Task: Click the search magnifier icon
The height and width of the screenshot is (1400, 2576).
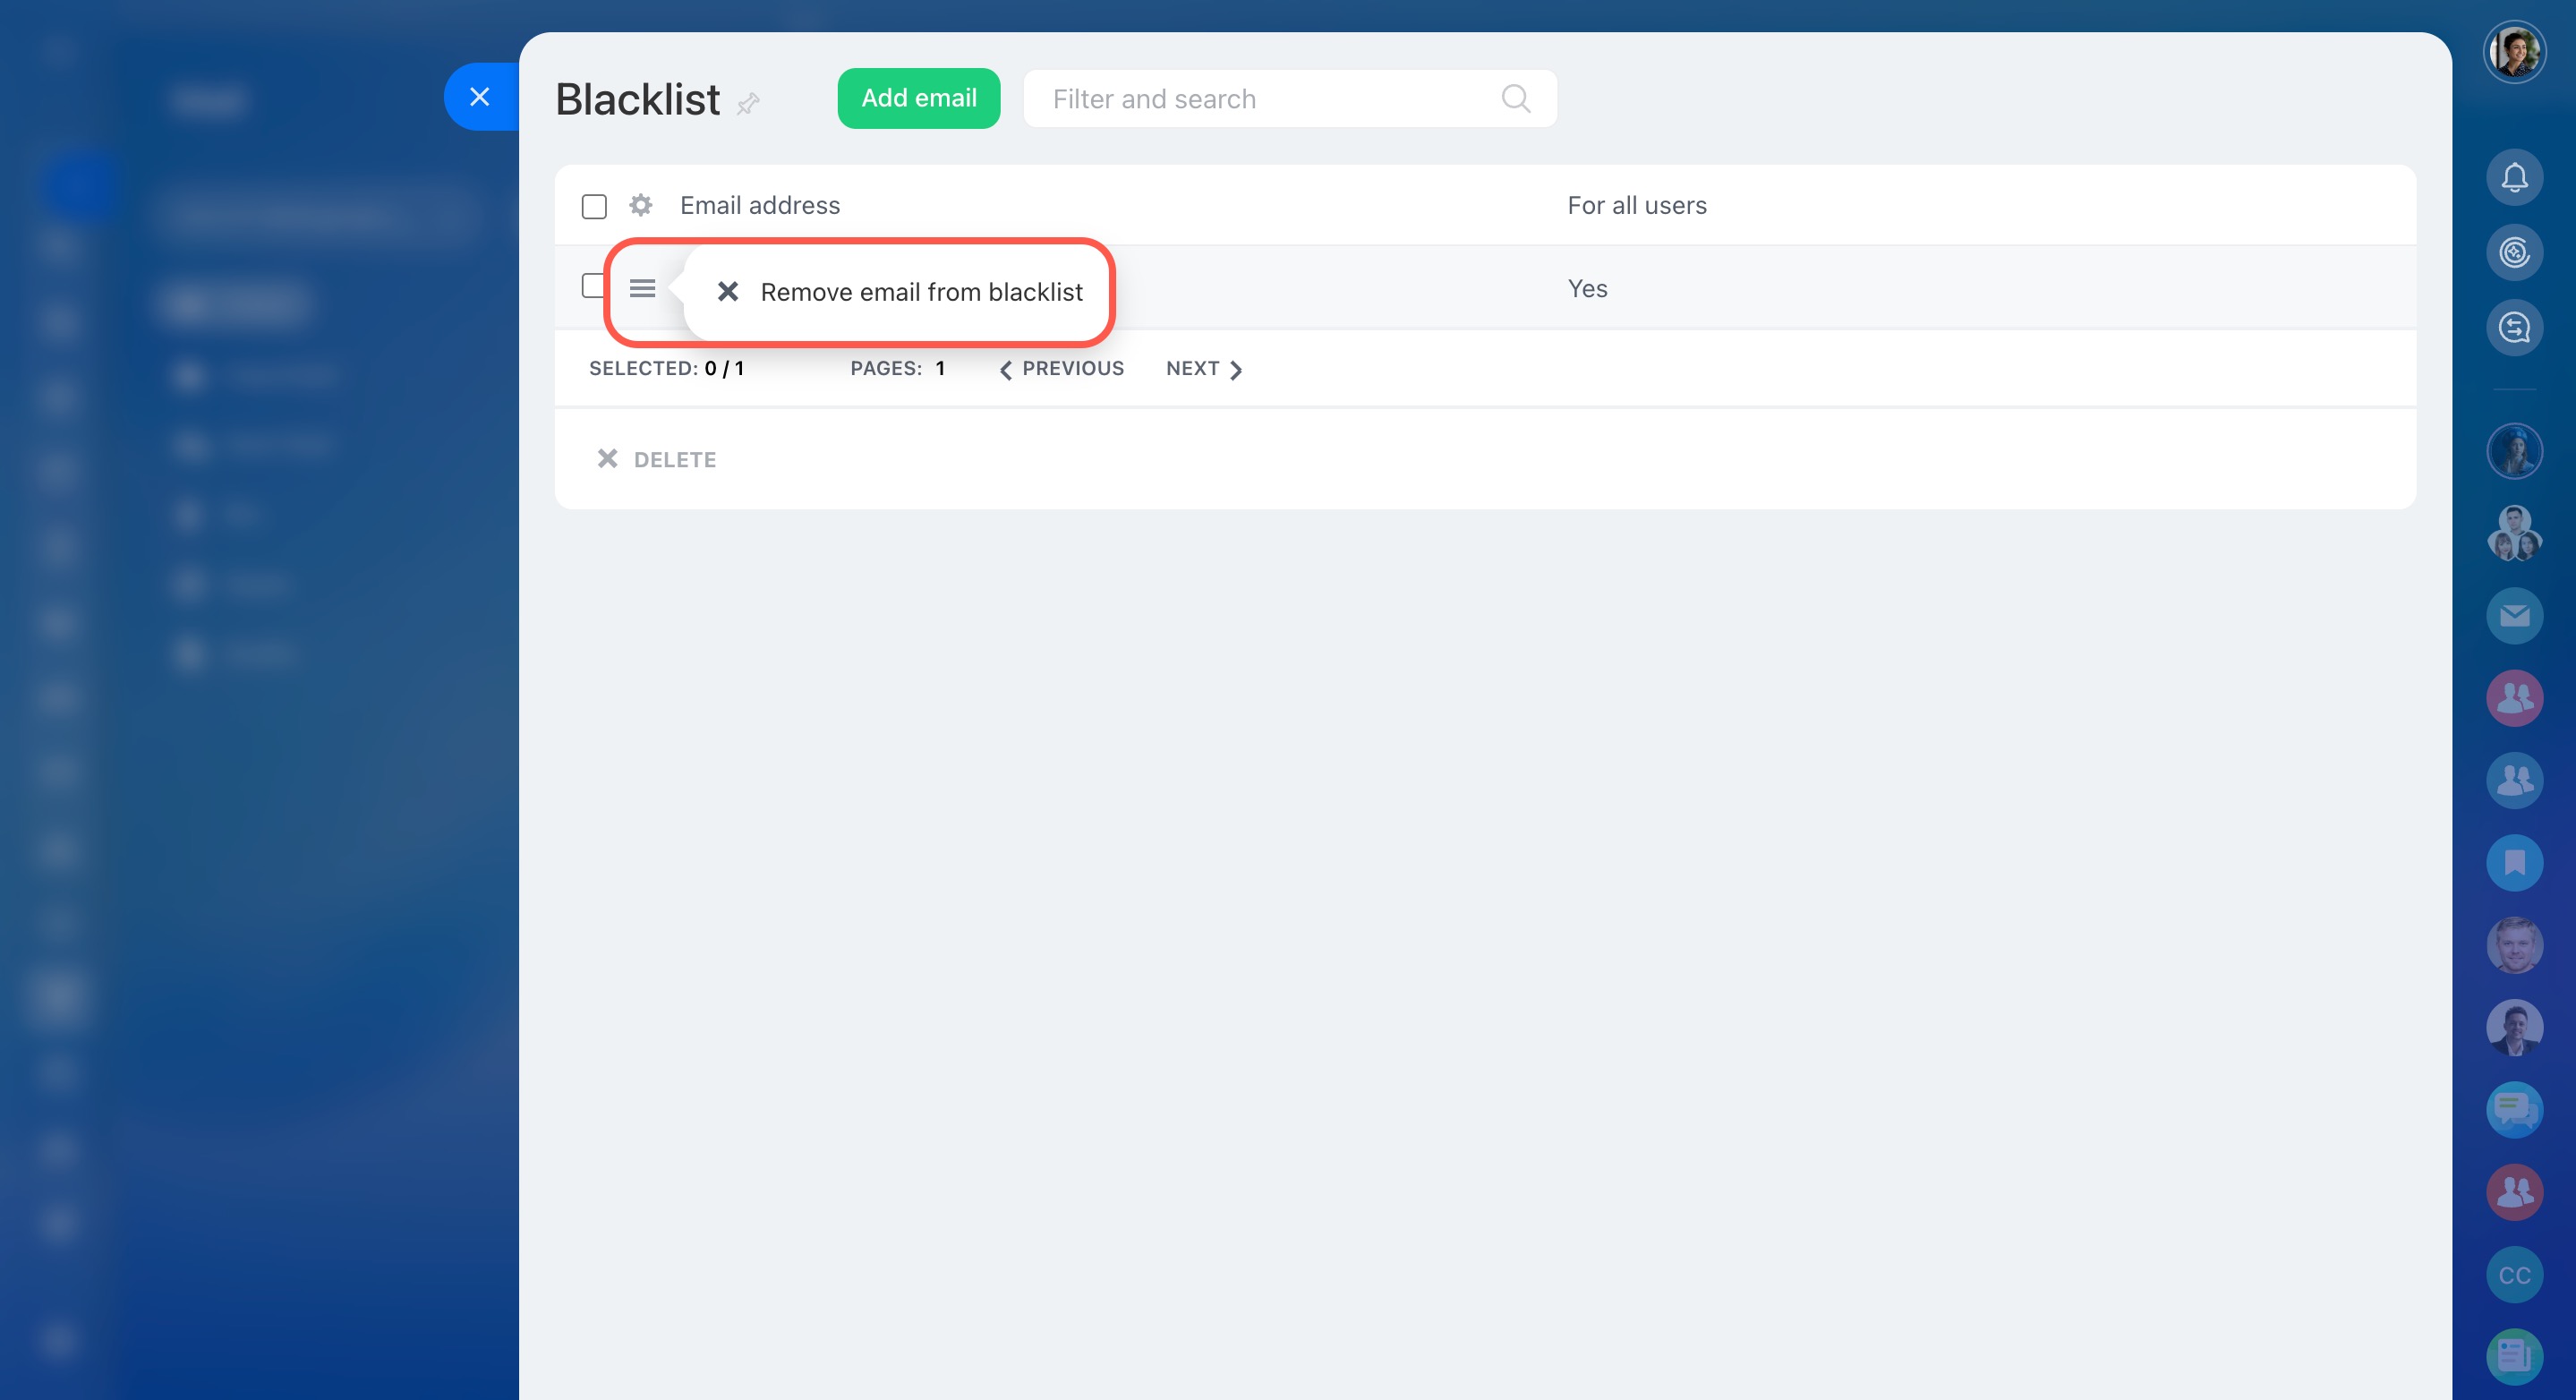Action: (x=1515, y=99)
